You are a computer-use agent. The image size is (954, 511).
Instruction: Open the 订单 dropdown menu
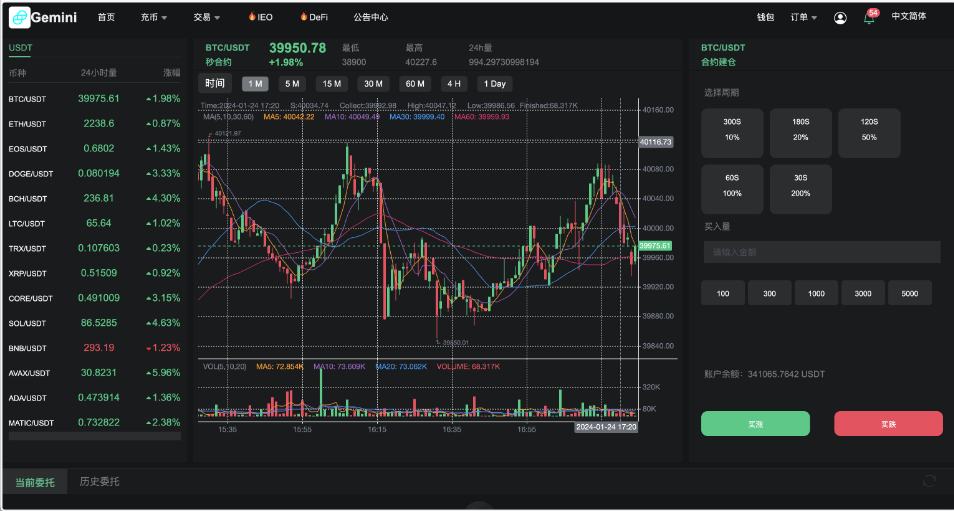pyautogui.click(x=803, y=17)
